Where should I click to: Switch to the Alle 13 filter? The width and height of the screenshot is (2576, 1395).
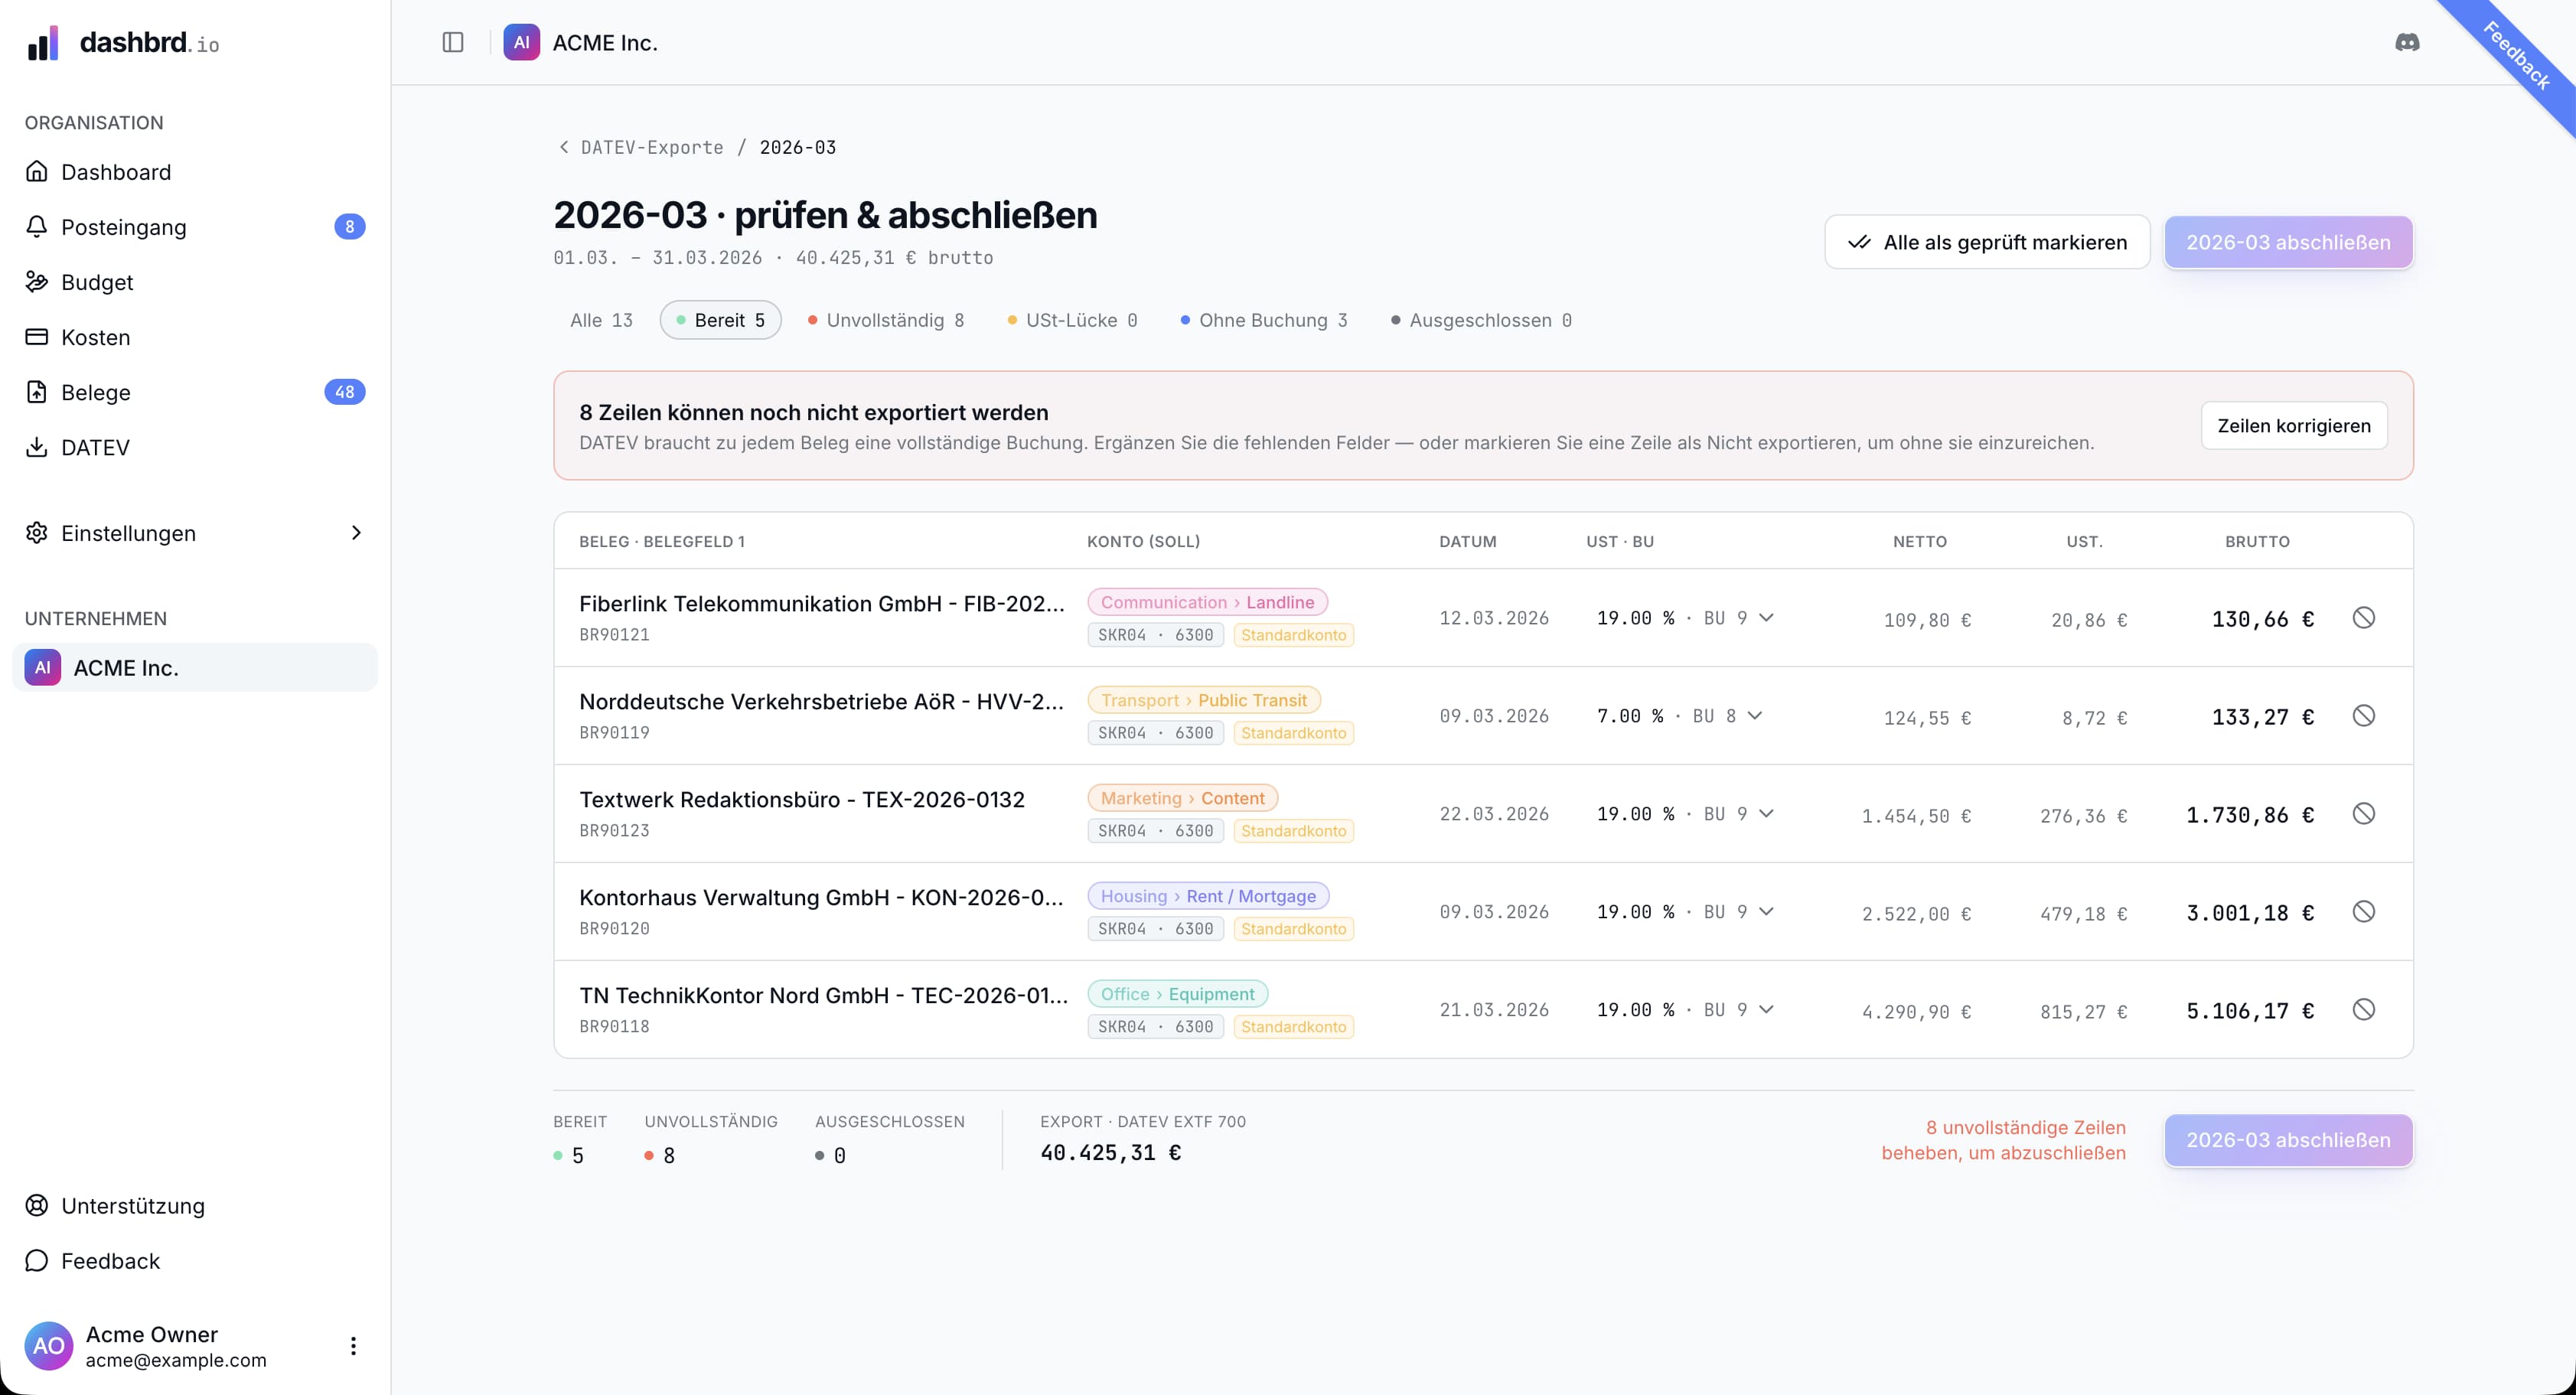tap(601, 320)
